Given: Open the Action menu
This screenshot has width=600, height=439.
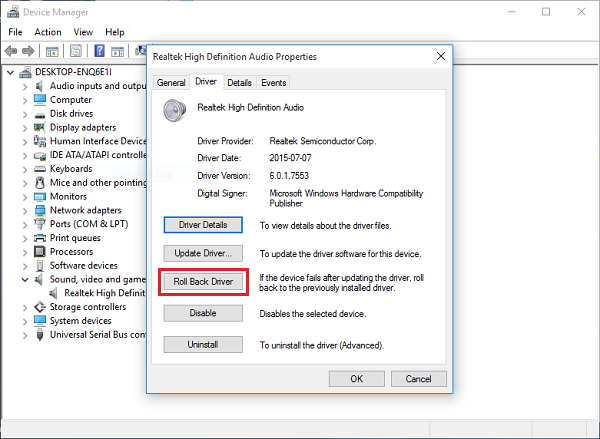Looking at the screenshot, I should (x=48, y=32).
